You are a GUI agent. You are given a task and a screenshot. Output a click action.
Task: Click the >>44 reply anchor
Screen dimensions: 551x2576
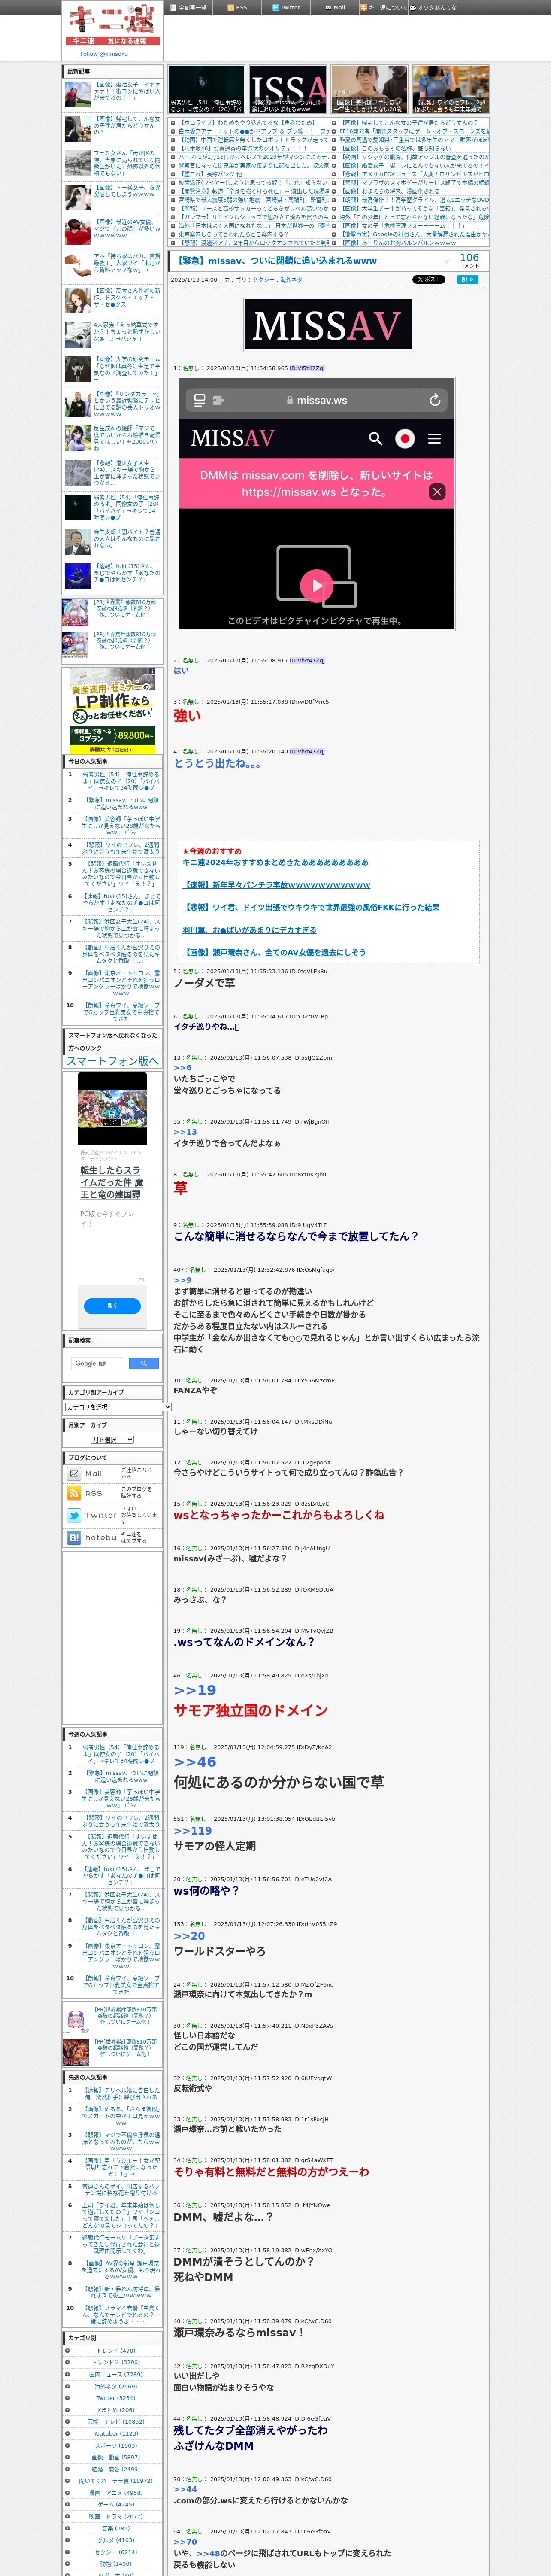(x=185, y=2489)
